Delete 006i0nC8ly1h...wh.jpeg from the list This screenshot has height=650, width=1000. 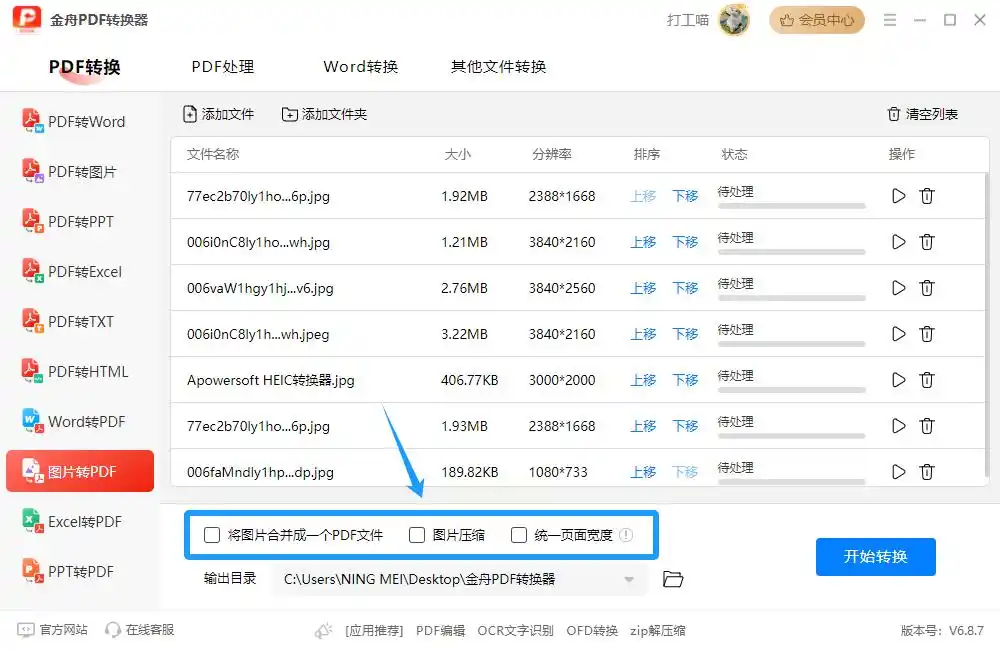[x=927, y=334]
